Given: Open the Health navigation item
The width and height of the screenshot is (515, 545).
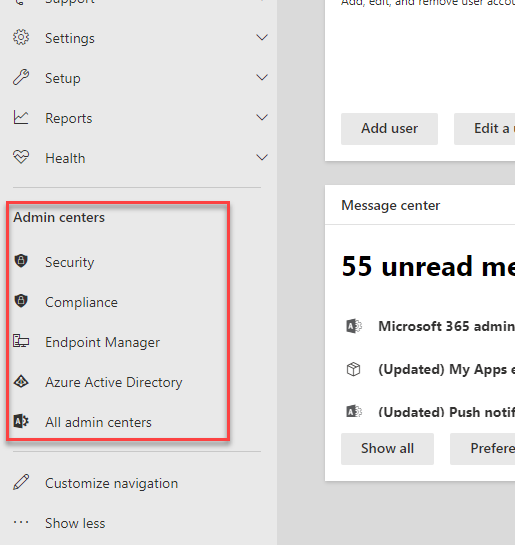Looking at the screenshot, I should (138, 158).
